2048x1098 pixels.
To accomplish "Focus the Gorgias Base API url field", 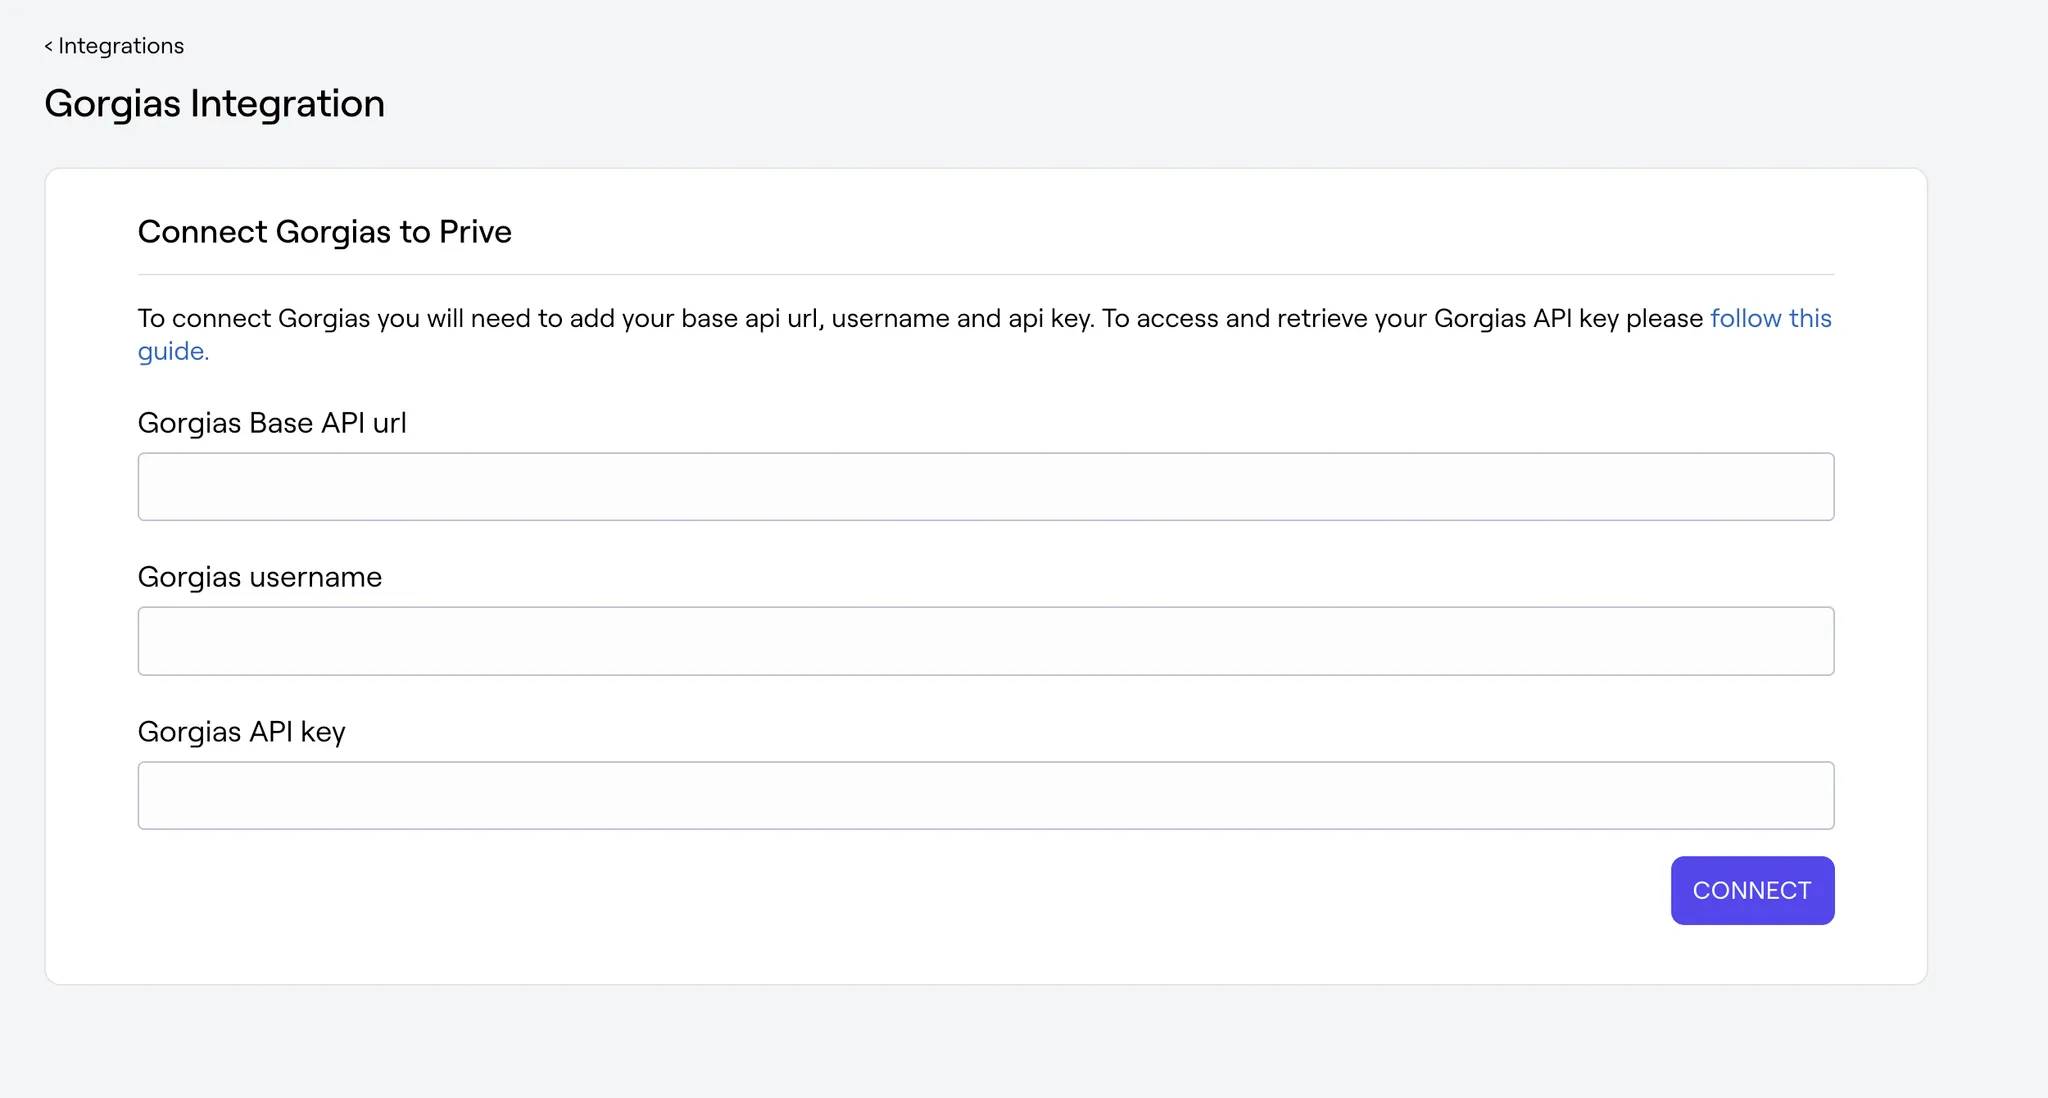I will (x=985, y=487).
